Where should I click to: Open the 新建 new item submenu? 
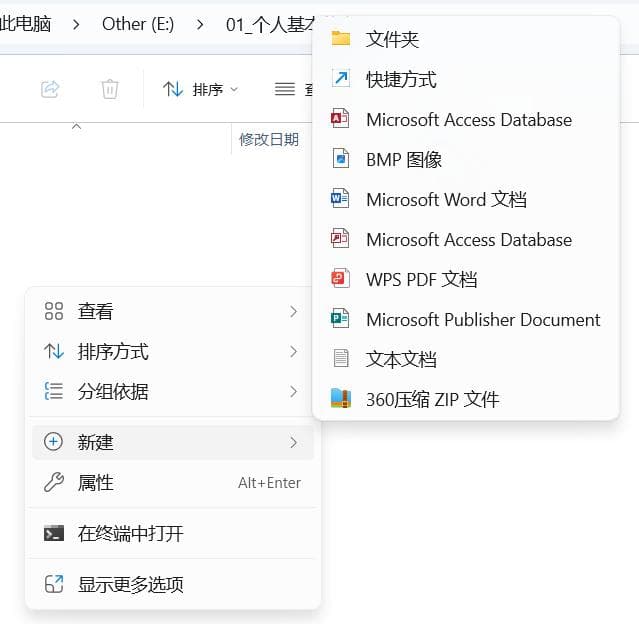pos(173,442)
